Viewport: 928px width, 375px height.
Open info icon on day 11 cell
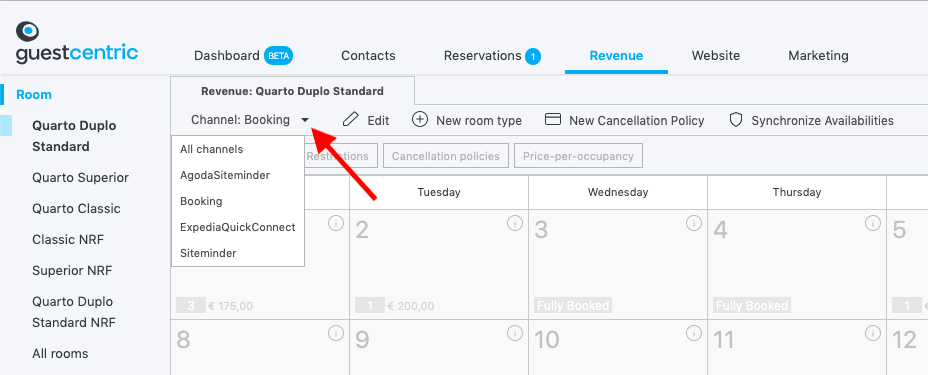click(873, 333)
